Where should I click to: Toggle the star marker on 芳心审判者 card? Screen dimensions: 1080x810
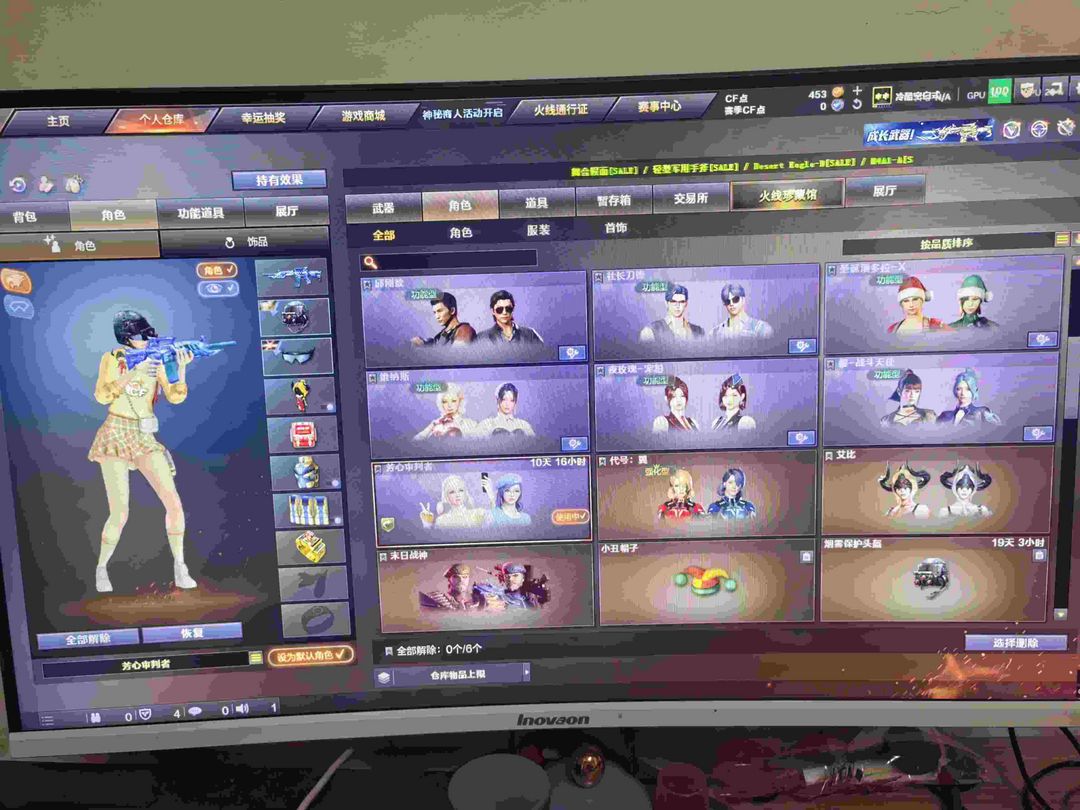(377, 468)
